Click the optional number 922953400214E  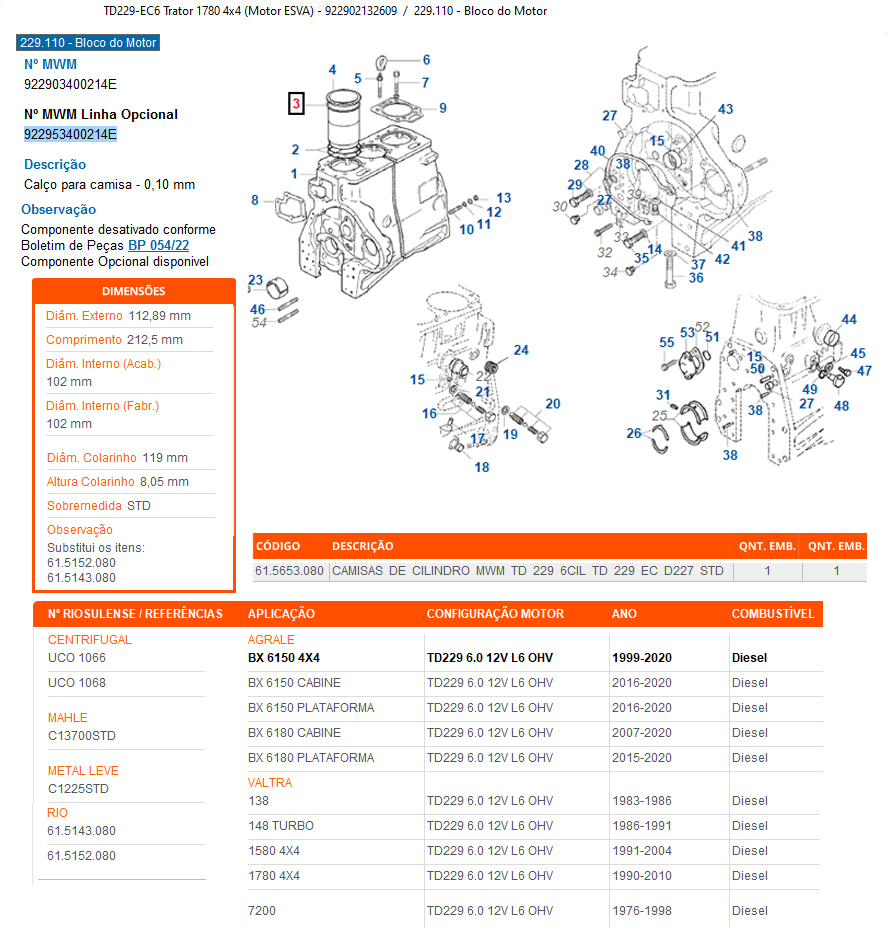coord(70,134)
